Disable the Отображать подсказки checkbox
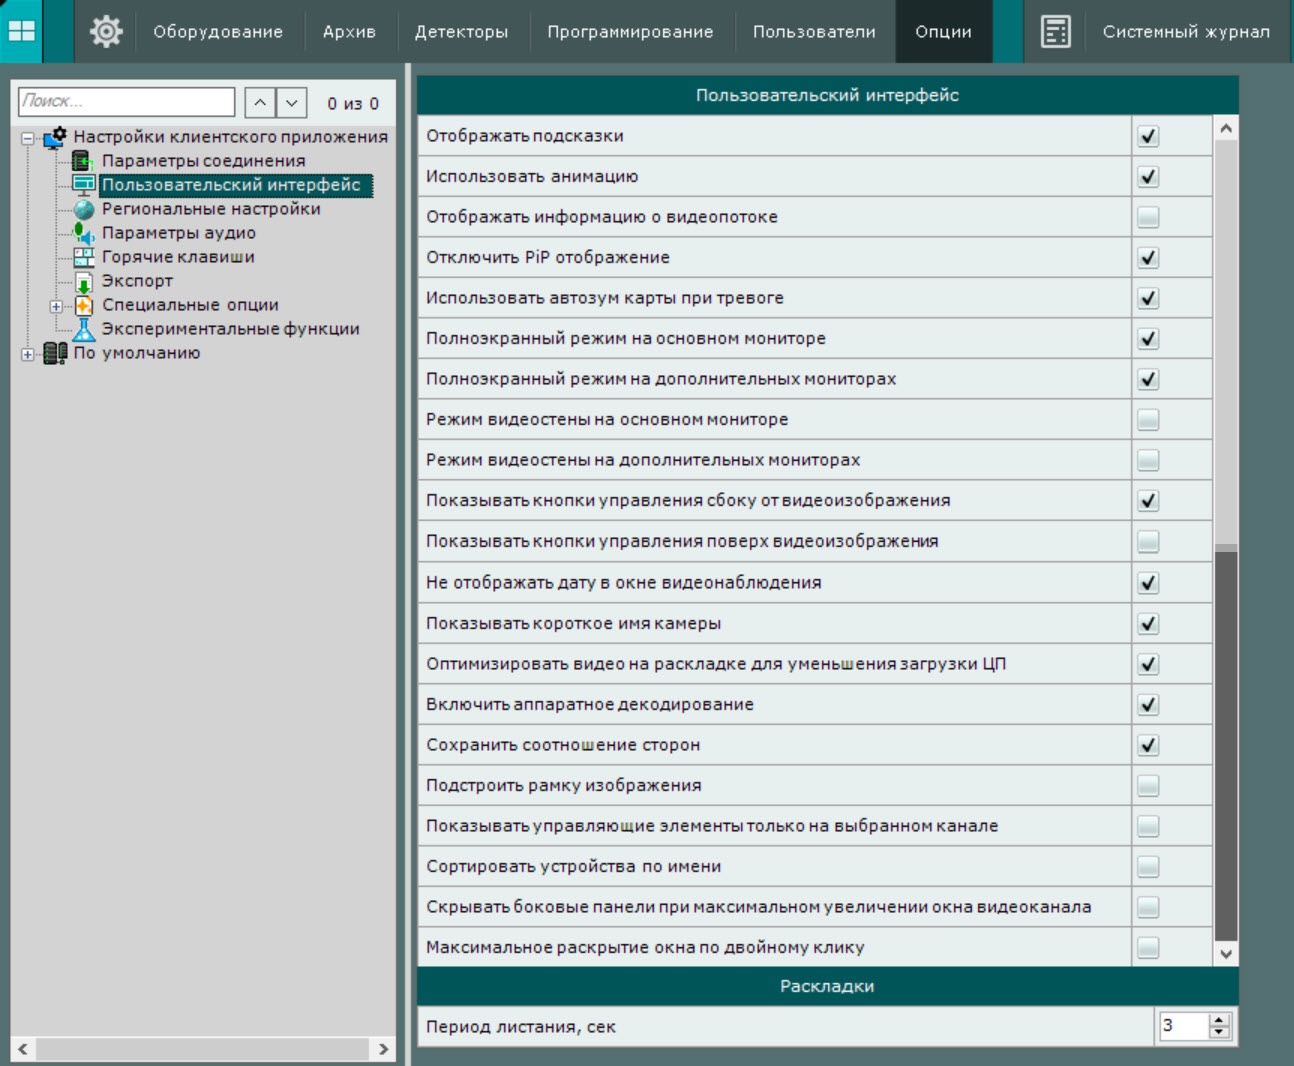 coord(1148,136)
